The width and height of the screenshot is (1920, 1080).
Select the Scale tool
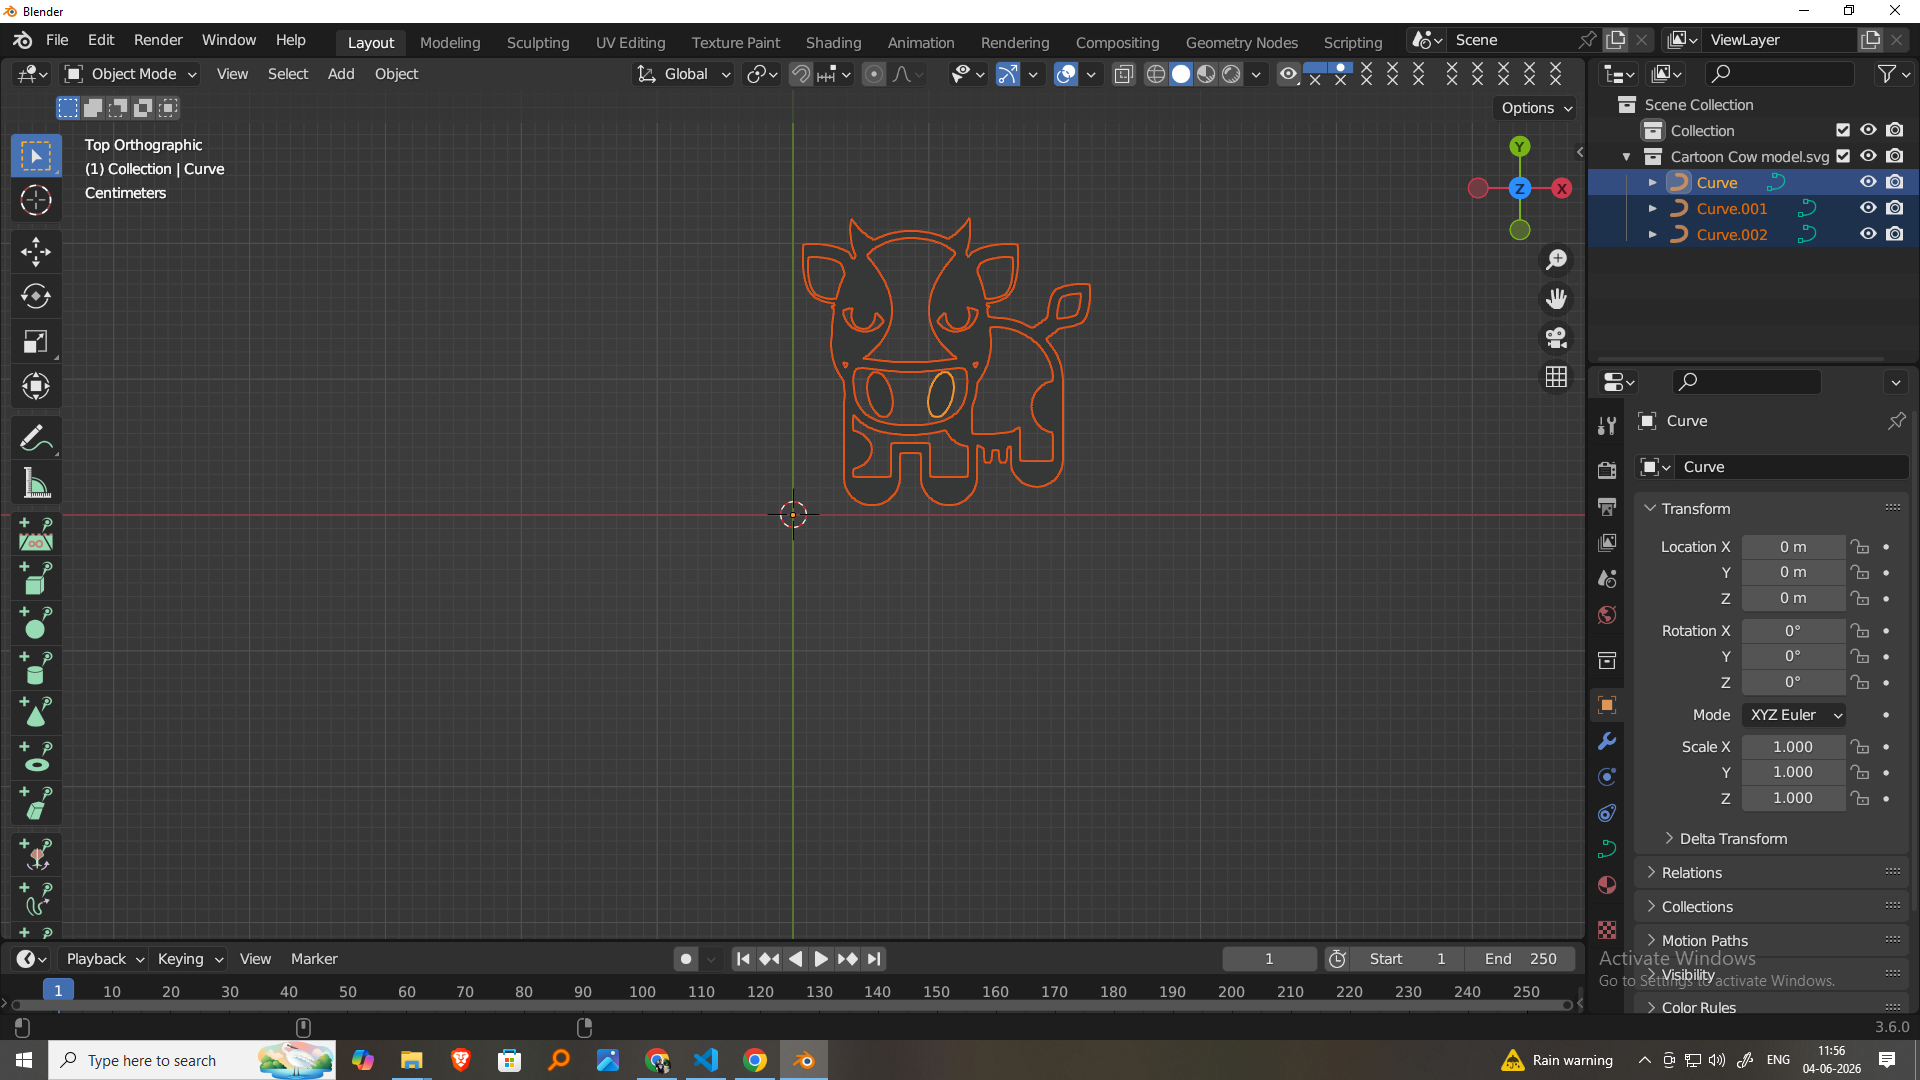tap(36, 341)
